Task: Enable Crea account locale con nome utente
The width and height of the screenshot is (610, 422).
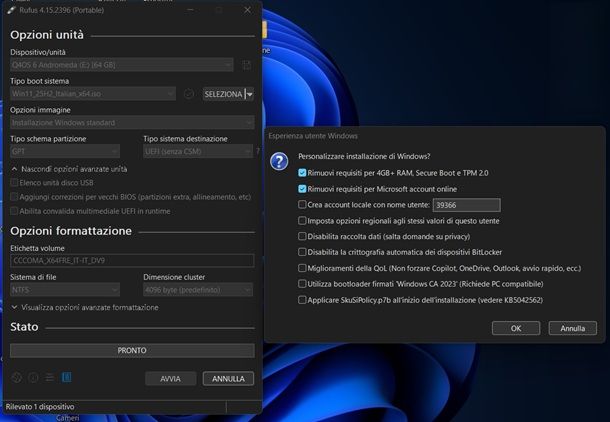Action: (302, 205)
